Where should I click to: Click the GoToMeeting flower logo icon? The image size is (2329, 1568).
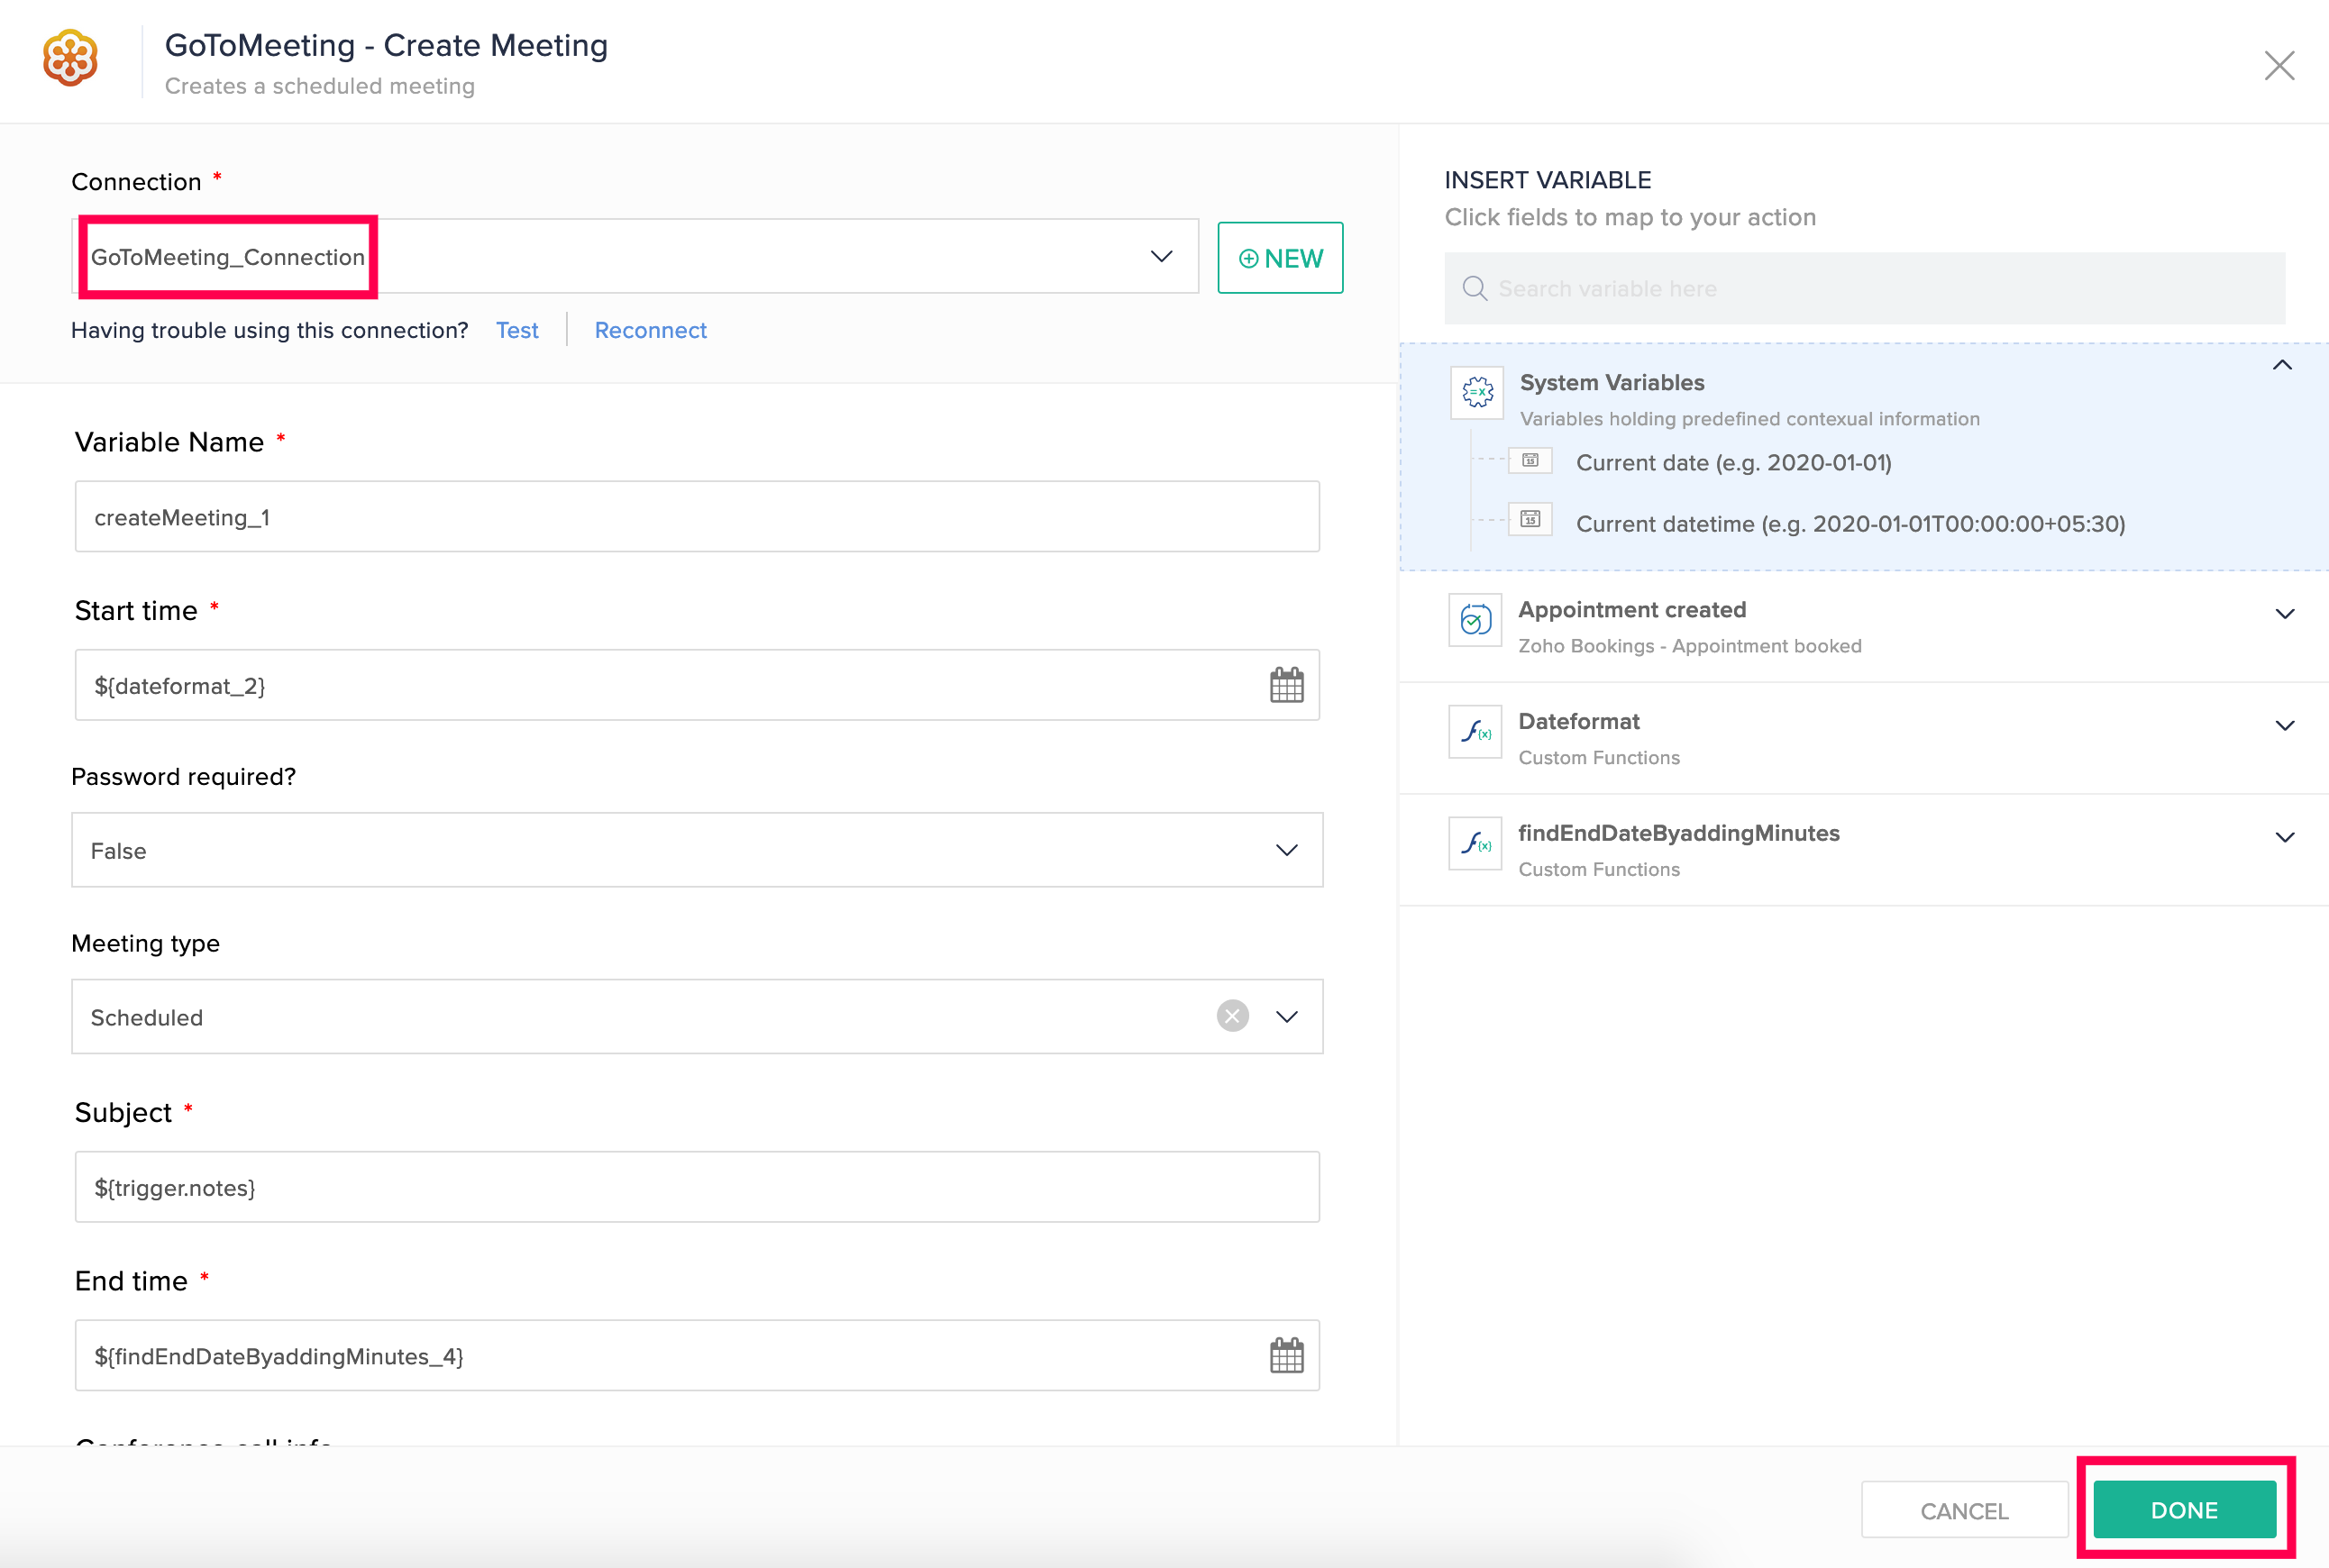(70, 58)
